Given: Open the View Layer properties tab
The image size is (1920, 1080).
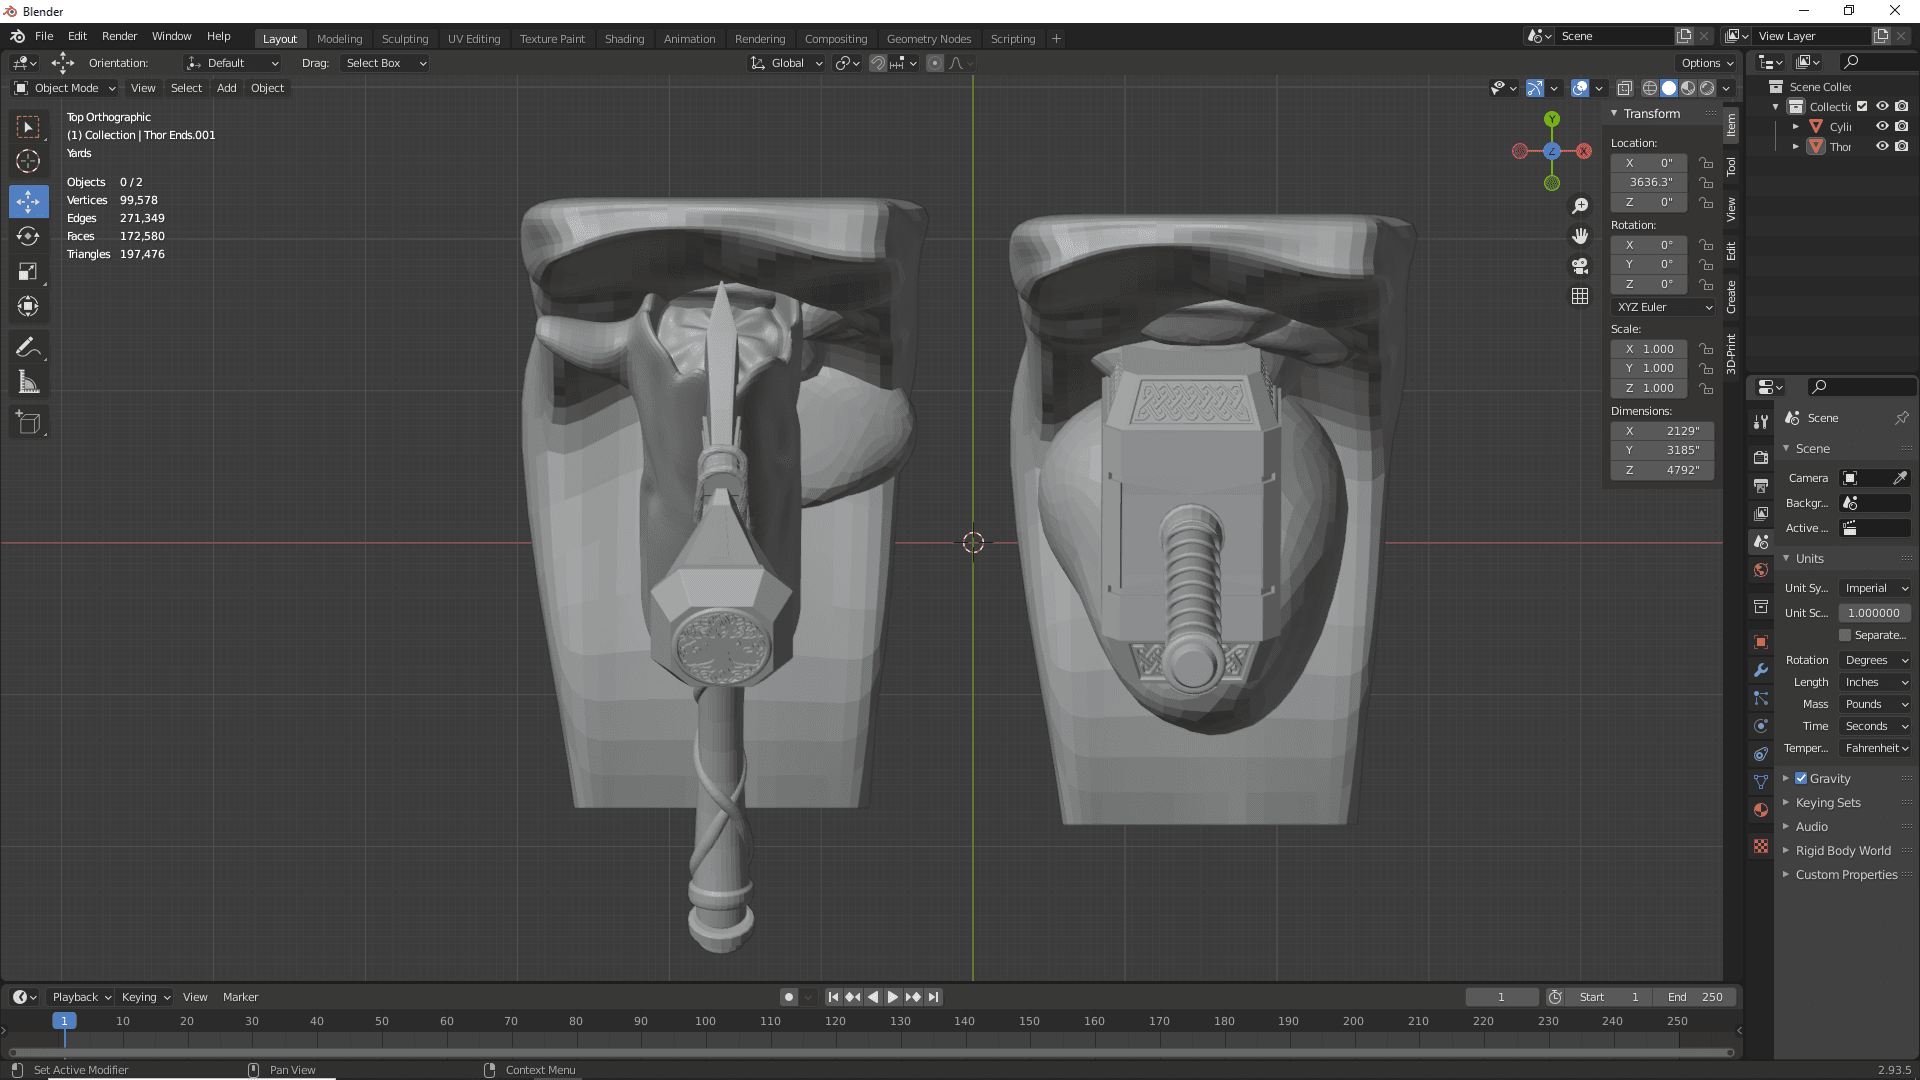Looking at the screenshot, I should pos(1761,513).
